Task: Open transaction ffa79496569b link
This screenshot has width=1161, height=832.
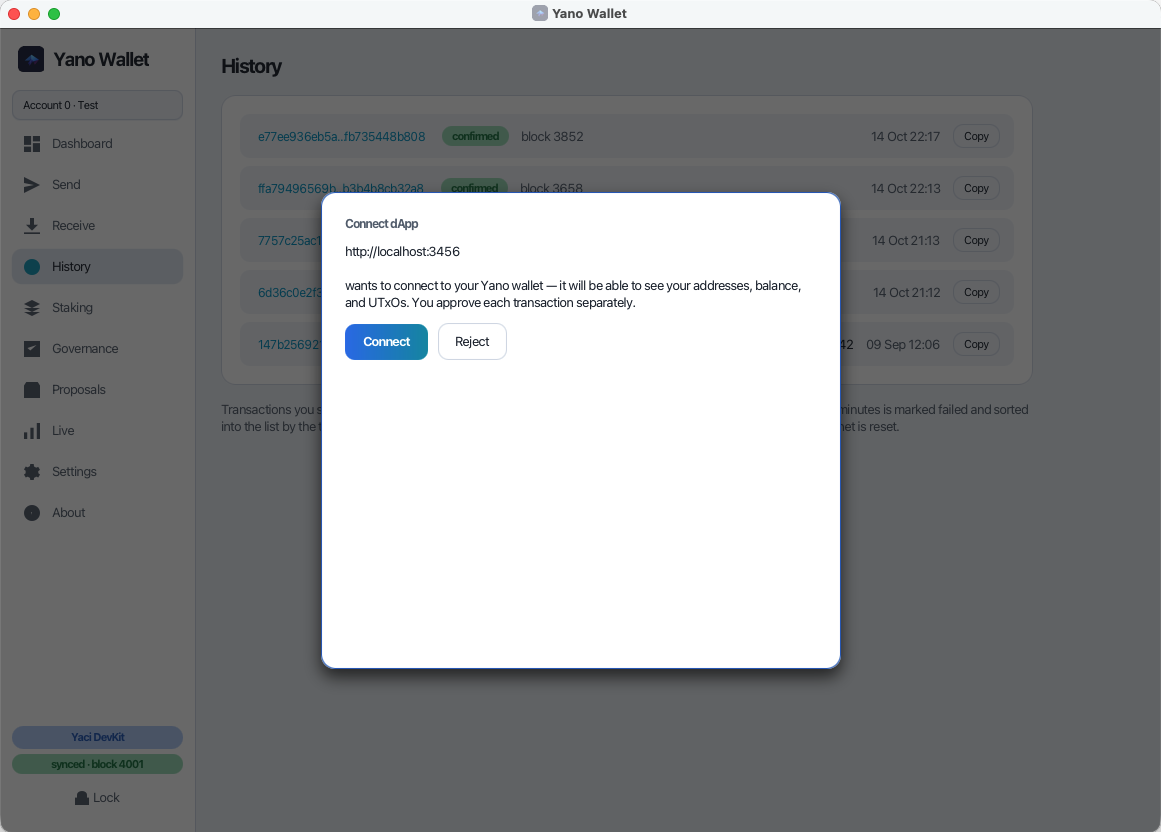Action: click(x=341, y=188)
